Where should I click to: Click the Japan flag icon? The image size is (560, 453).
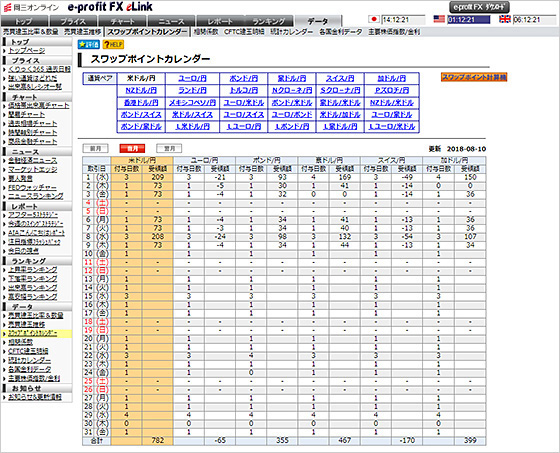pyautogui.click(x=374, y=19)
